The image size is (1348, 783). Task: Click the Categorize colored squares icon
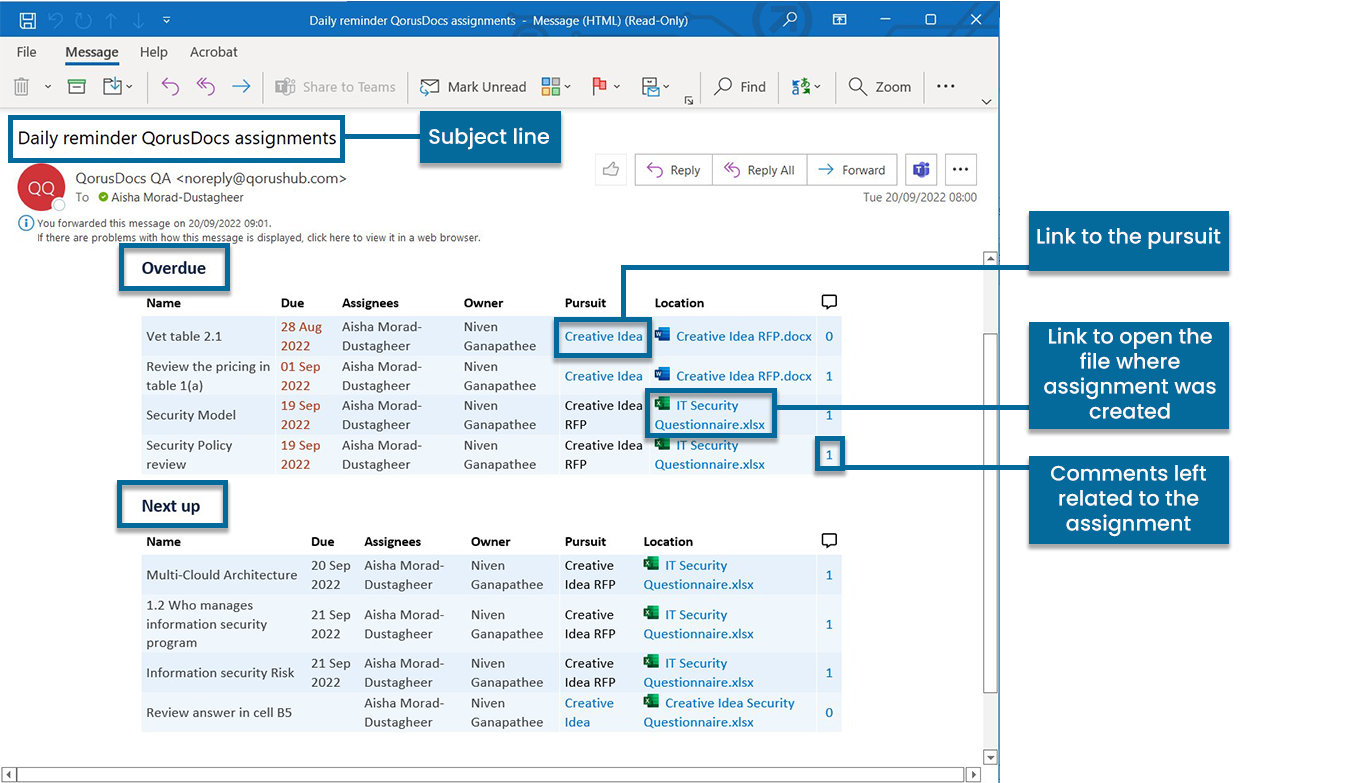tap(551, 87)
